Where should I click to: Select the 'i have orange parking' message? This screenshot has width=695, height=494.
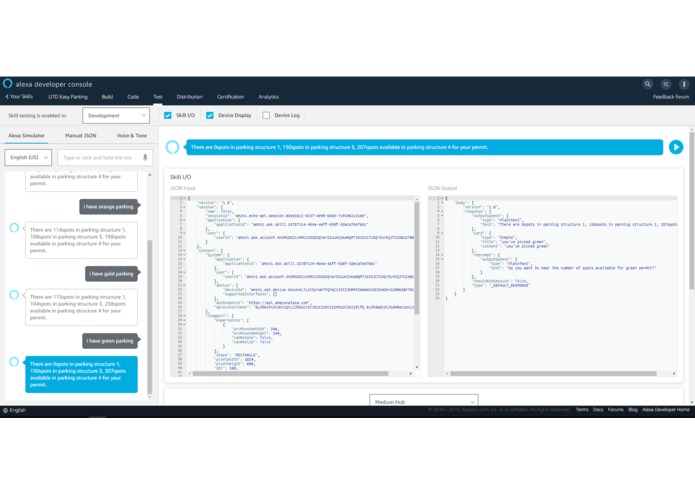109,206
